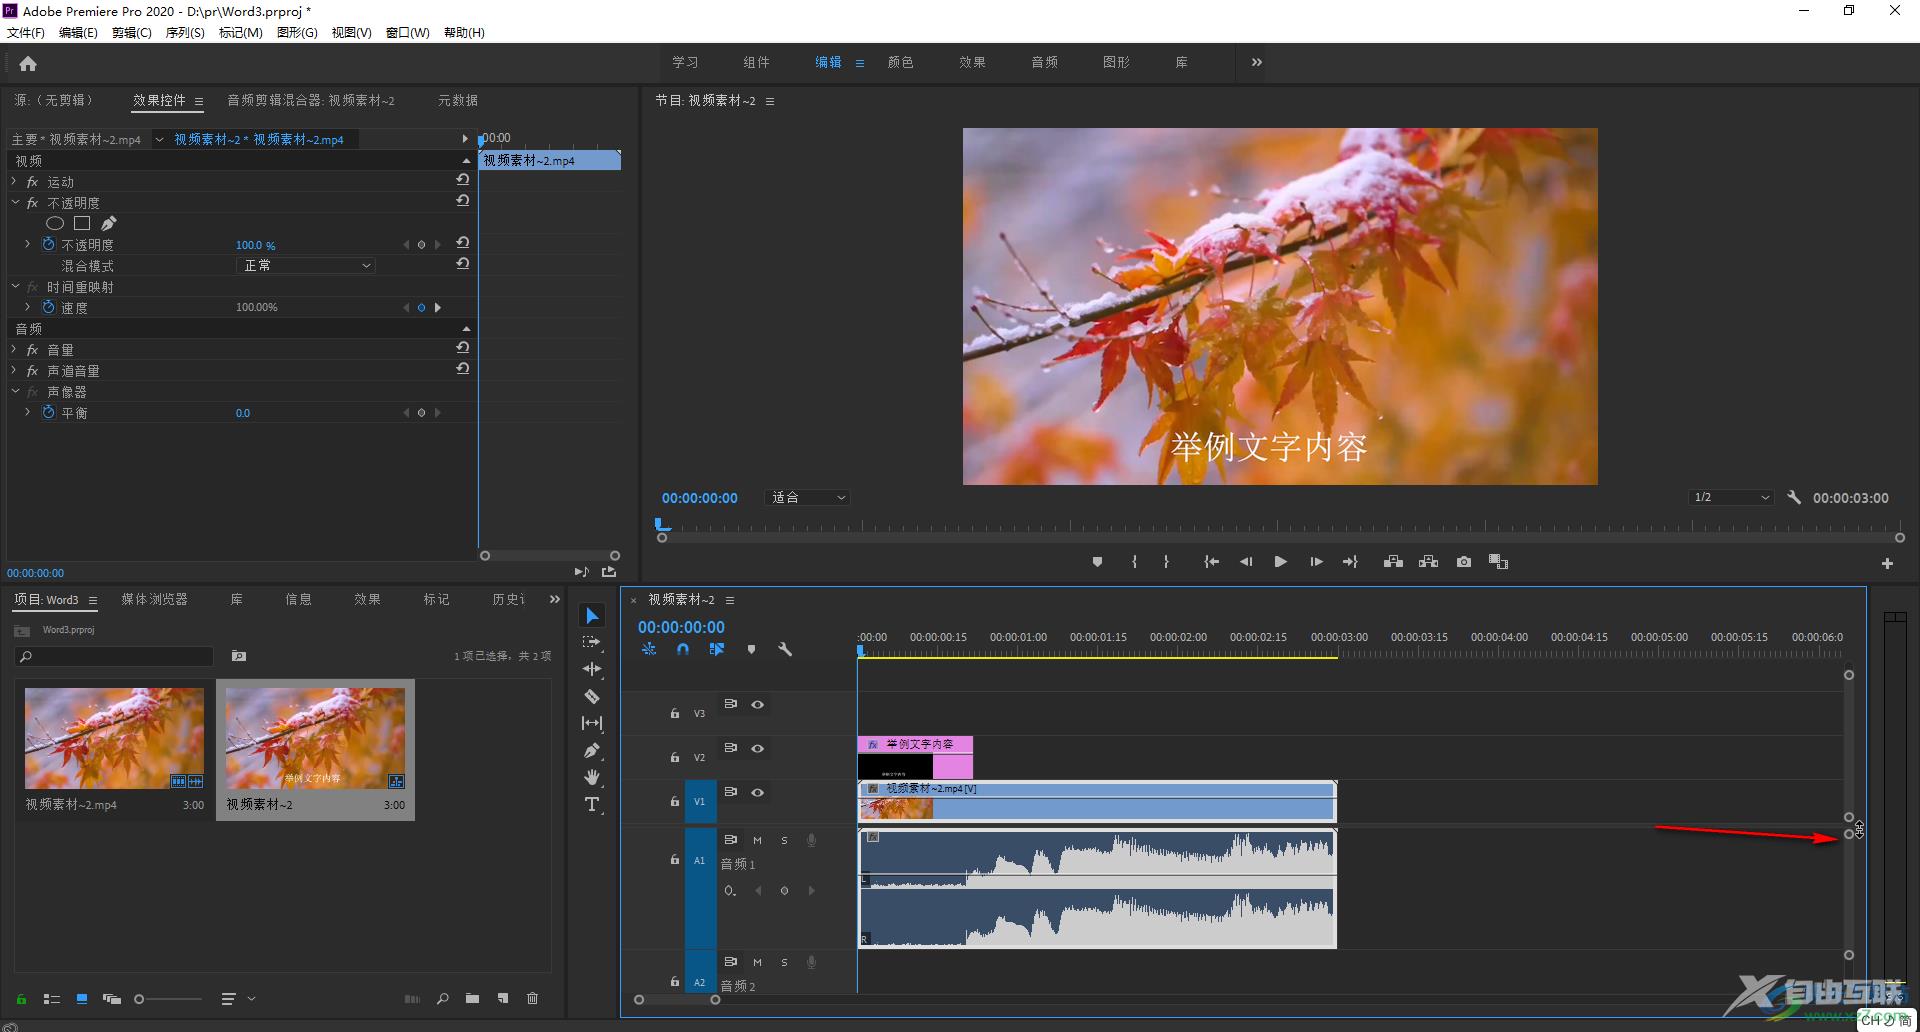Select the Pen tool in toolbar
1920x1032 pixels.
592,750
